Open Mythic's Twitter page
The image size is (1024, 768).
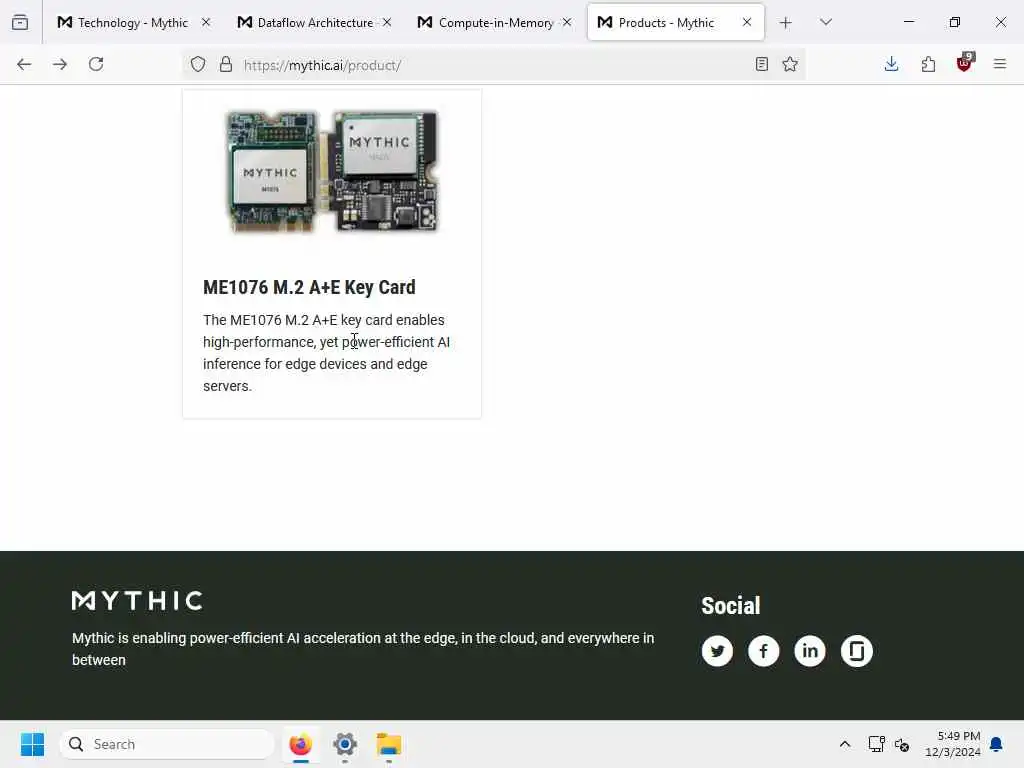pos(717,651)
